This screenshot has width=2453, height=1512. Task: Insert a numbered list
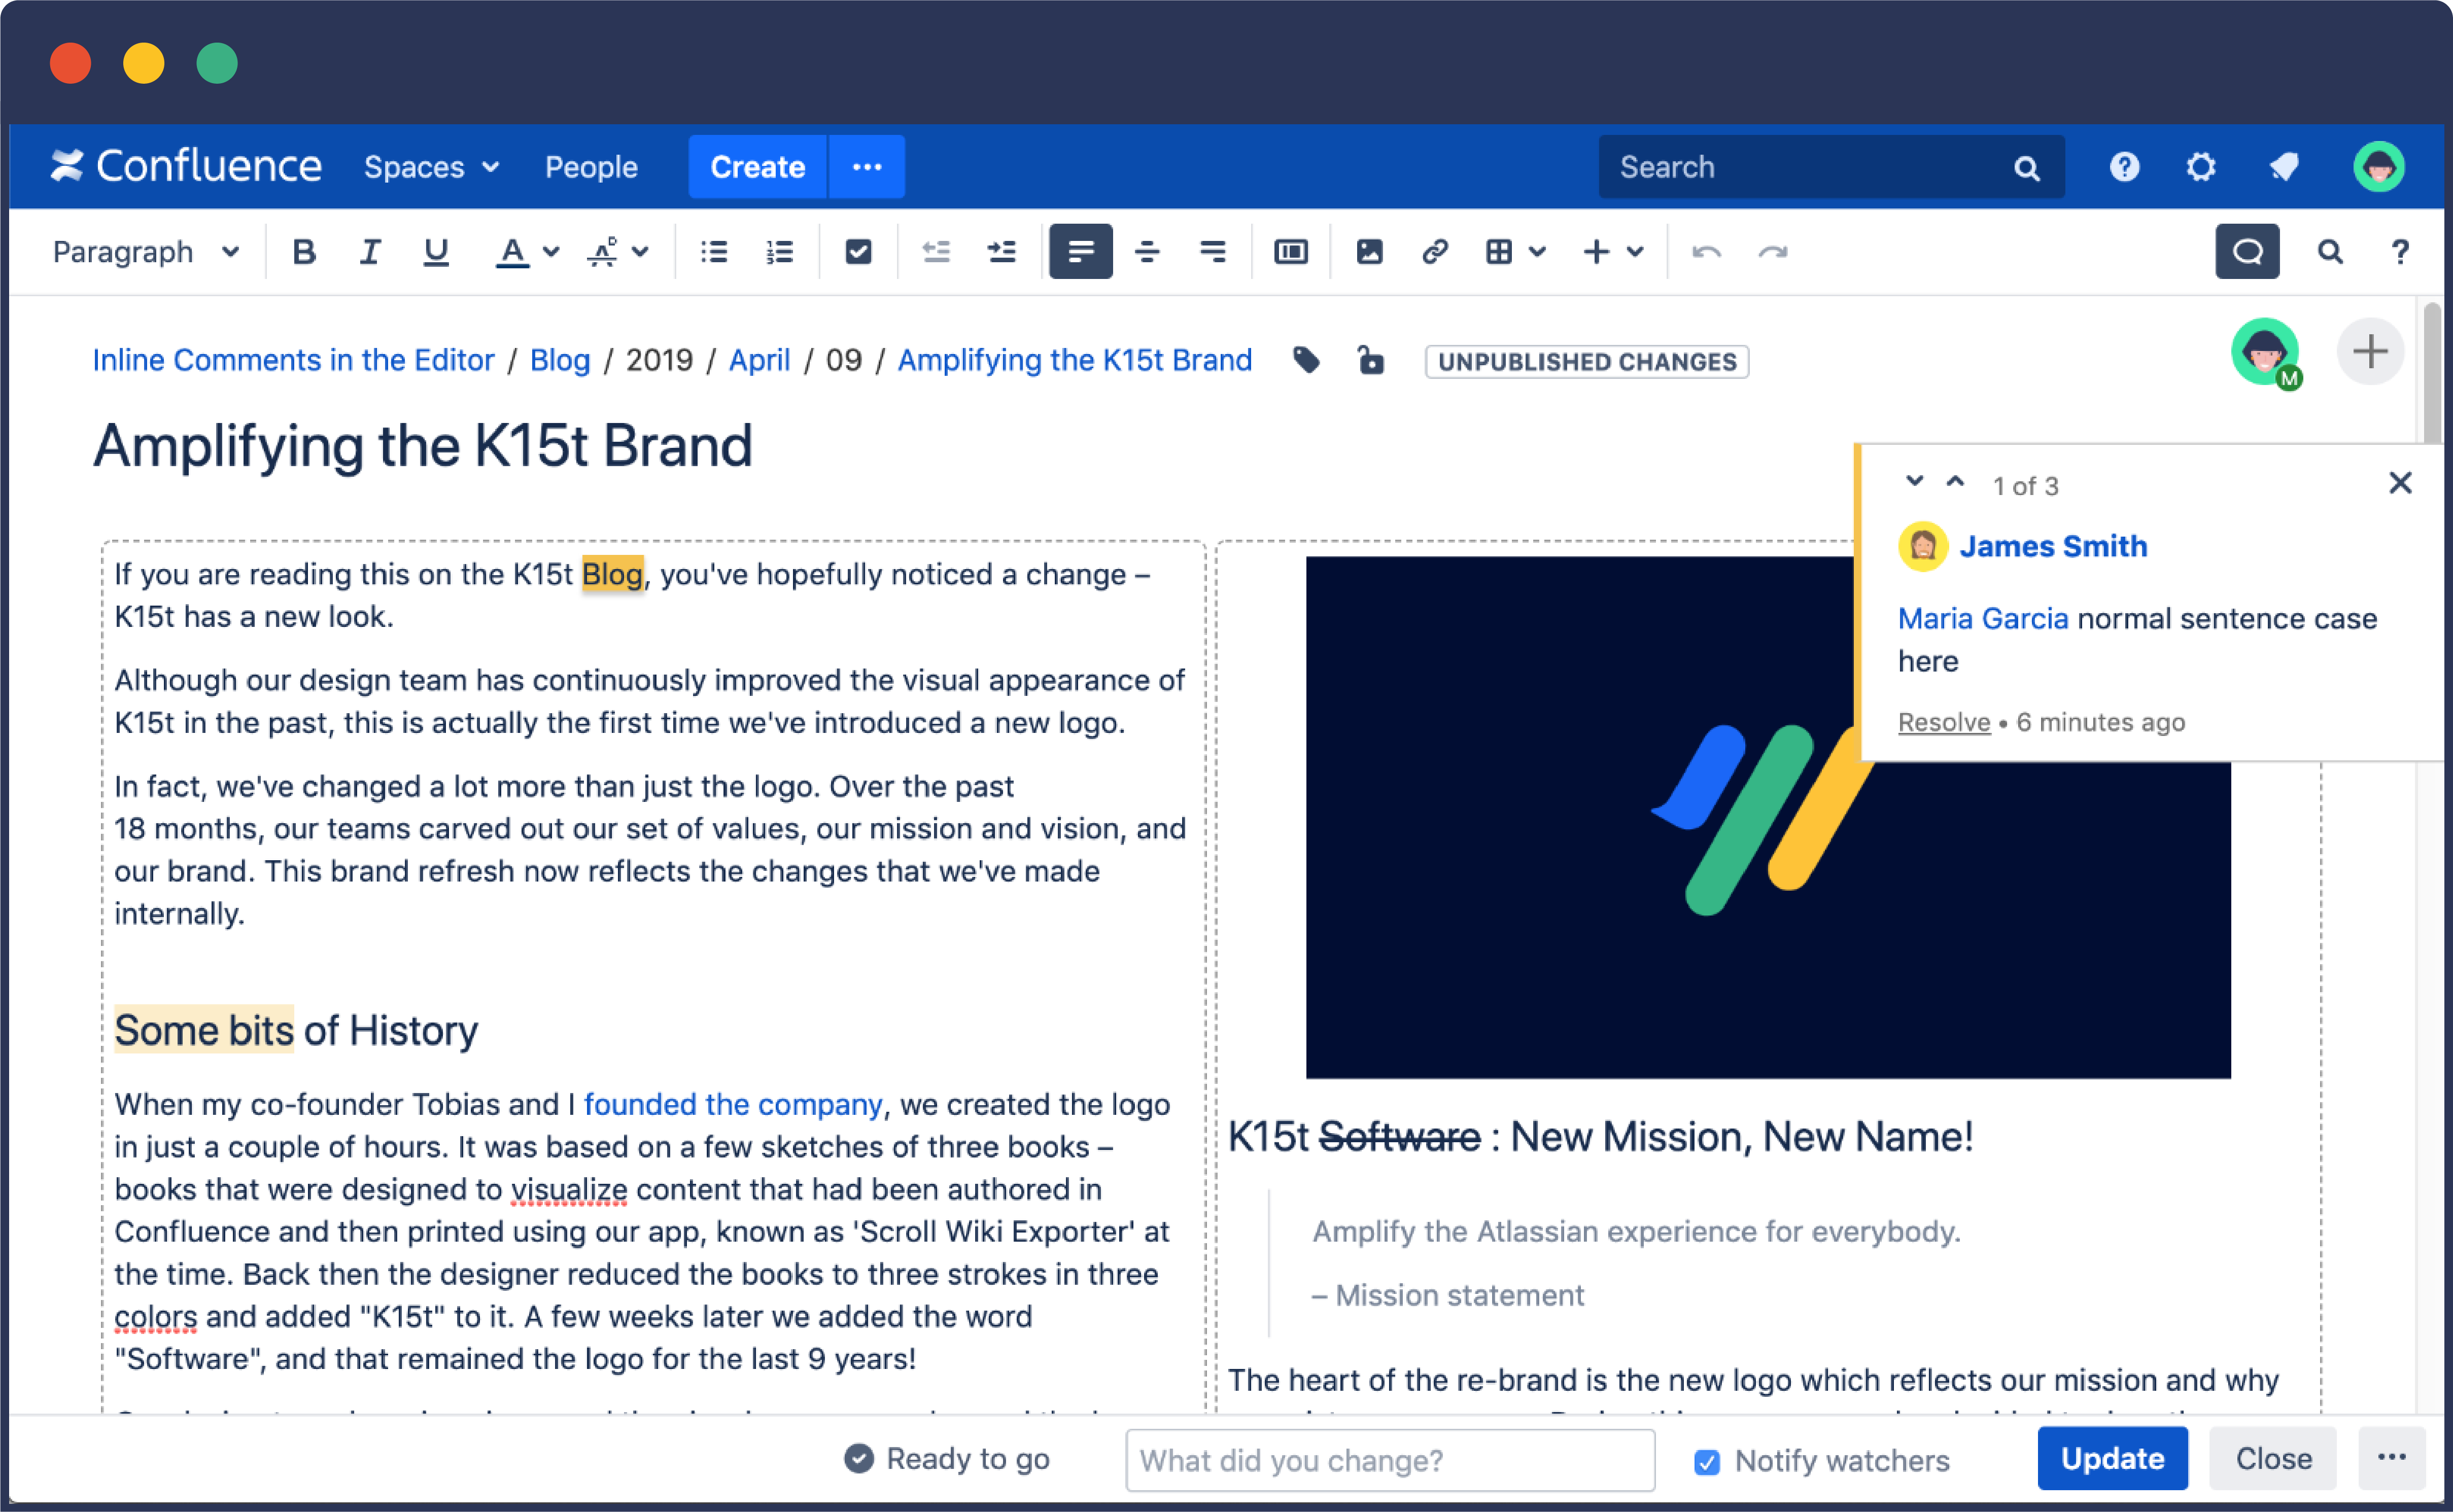pyautogui.click(x=780, y=252)
